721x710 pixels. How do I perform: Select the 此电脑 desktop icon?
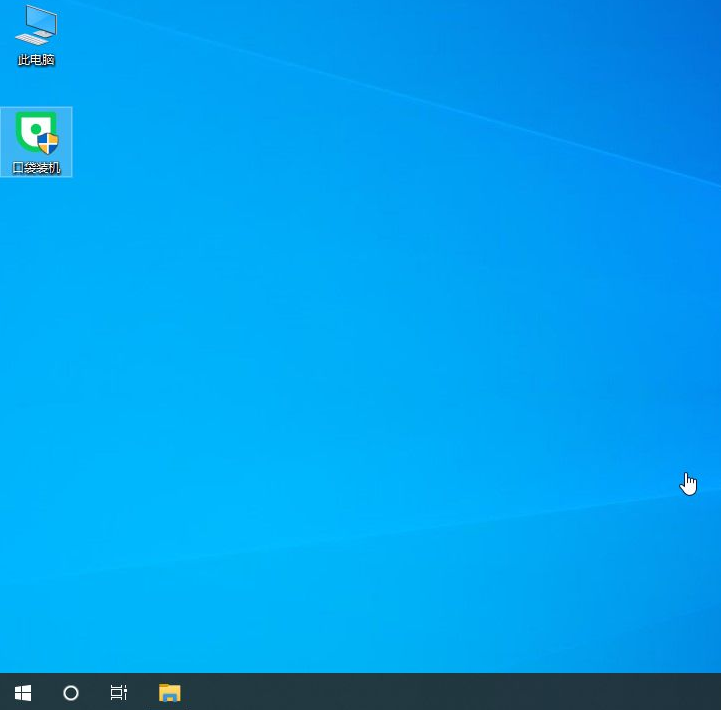pyautogui.click(x=36, y=35)
